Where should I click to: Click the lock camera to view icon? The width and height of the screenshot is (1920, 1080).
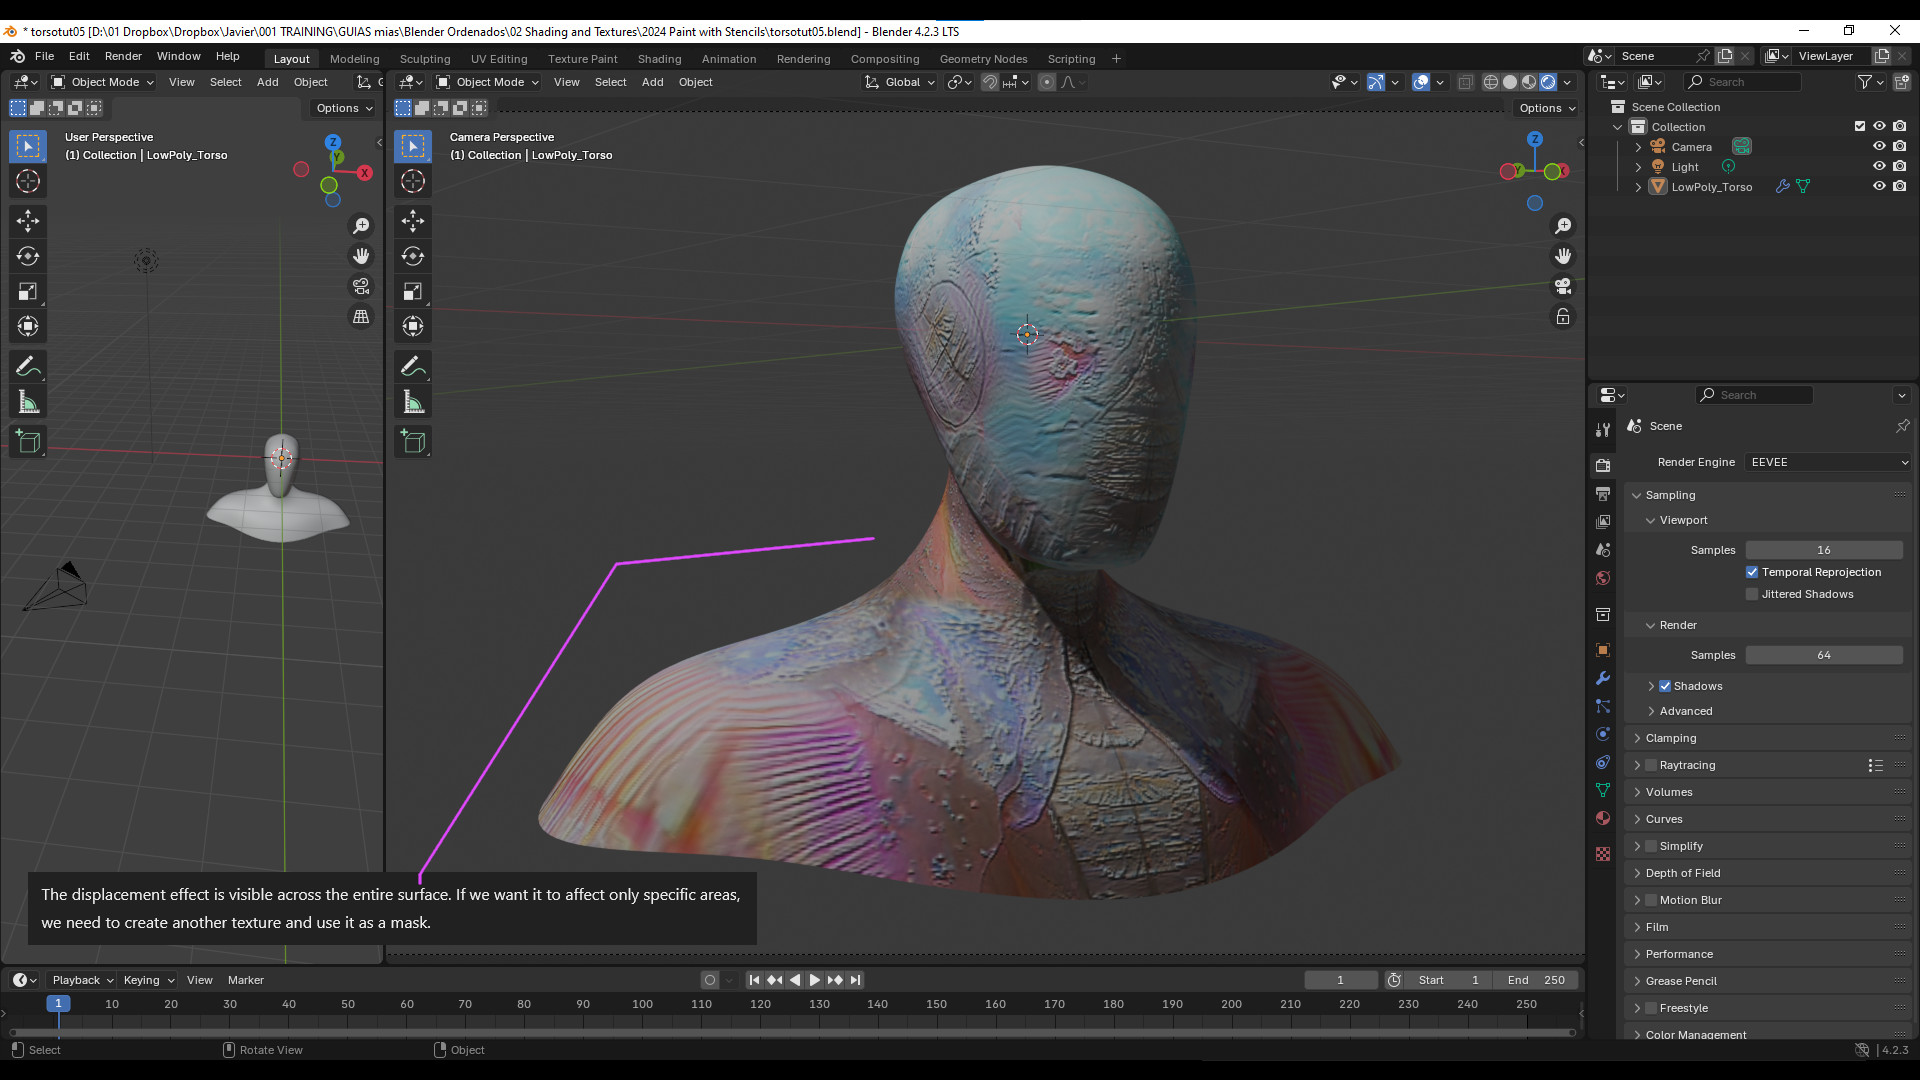coord(1563,317)
